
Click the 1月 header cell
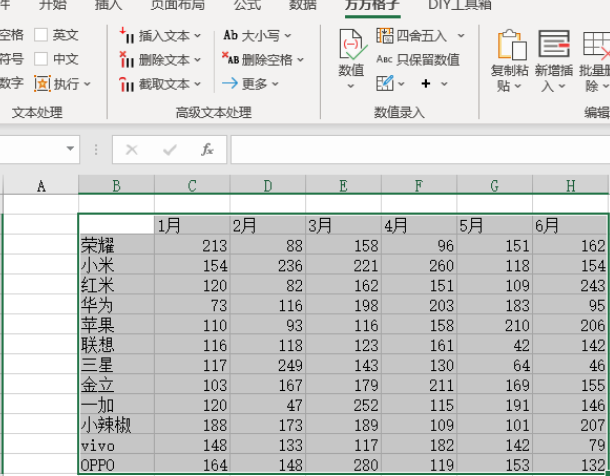[x=192, y=225]
